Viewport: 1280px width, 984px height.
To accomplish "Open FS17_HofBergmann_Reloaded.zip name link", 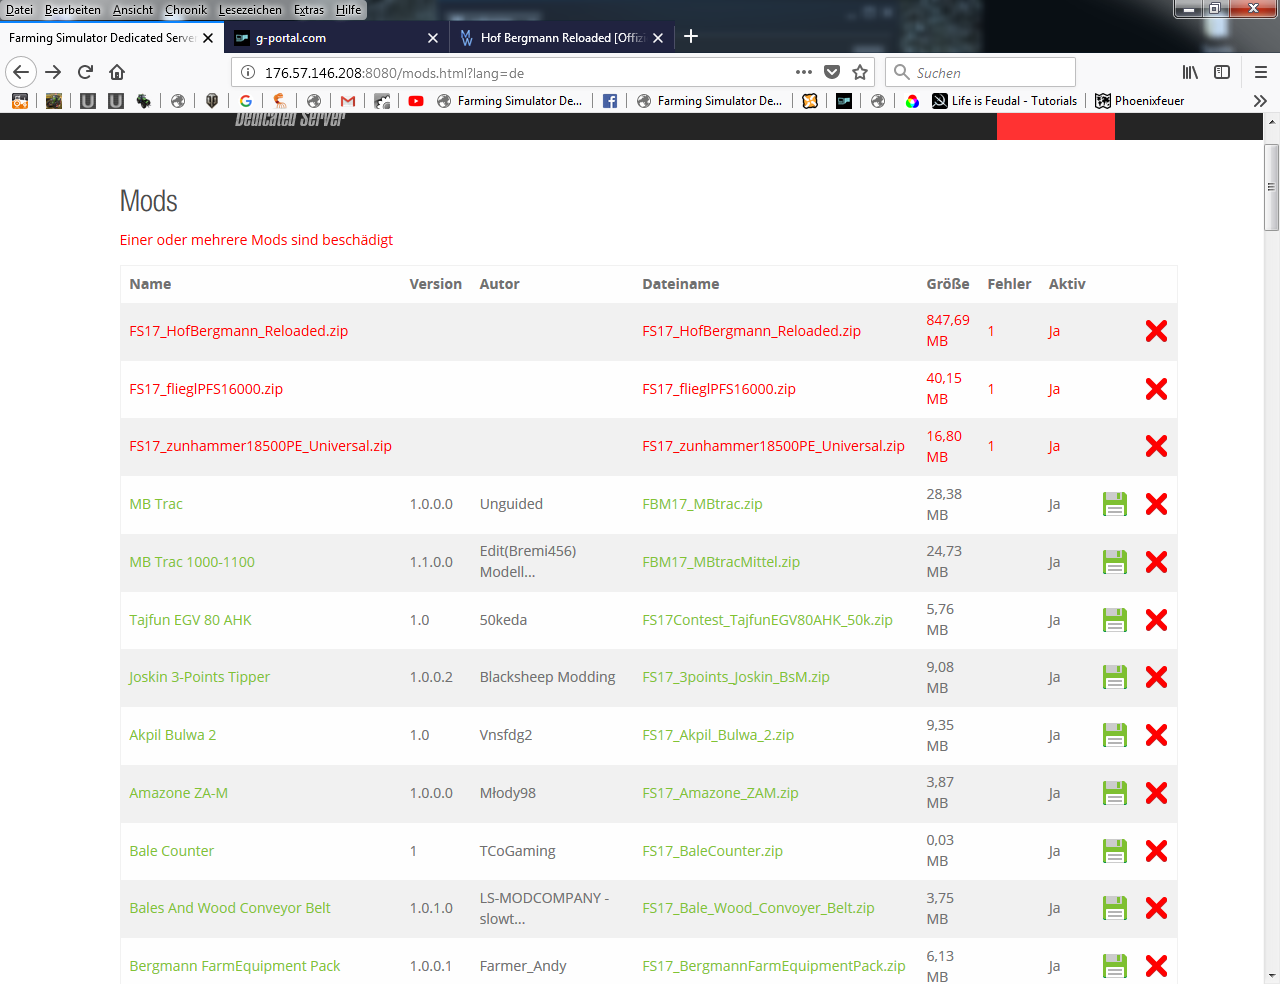I will [x=238, y=331].
